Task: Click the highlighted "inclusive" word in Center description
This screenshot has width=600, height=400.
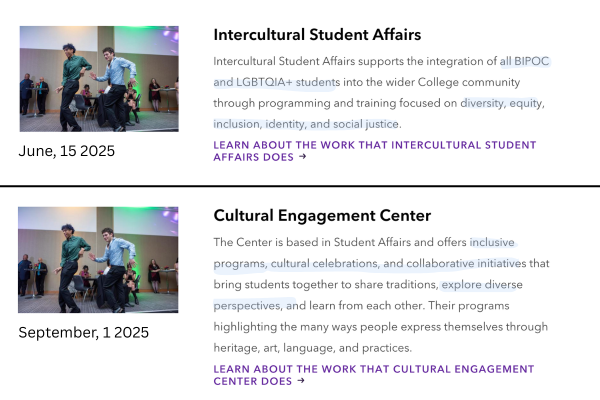Action: click(x=492, y=242)
